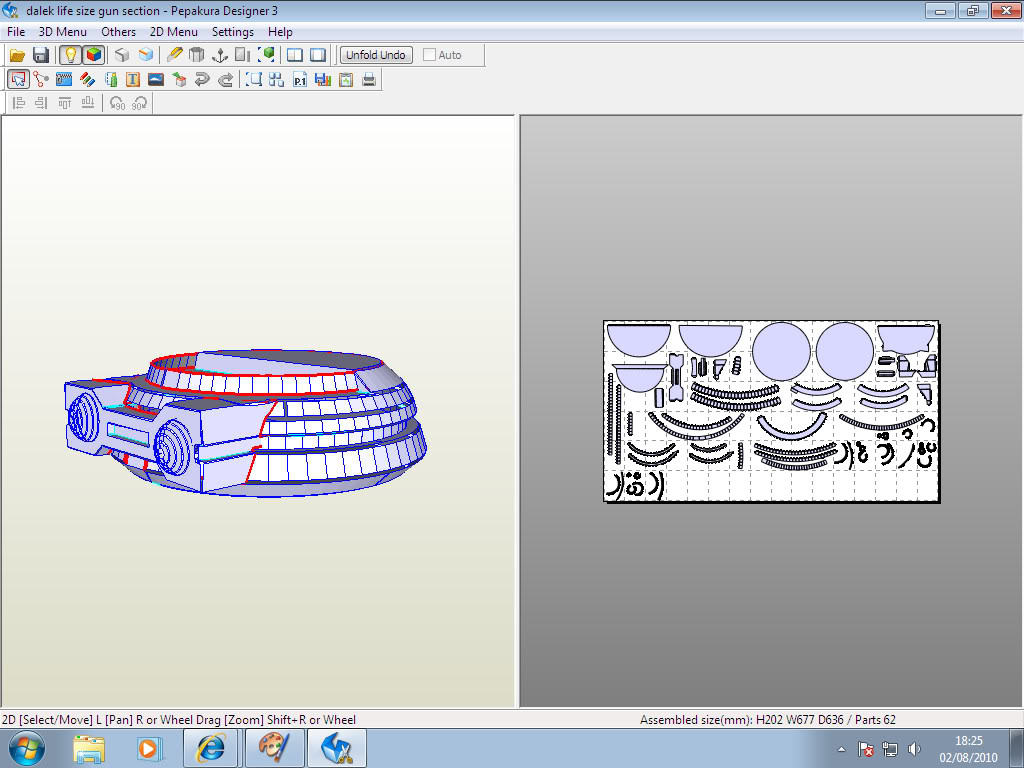
Task: Open Windows Media Player taskbar icon
Action: point(148,748)
